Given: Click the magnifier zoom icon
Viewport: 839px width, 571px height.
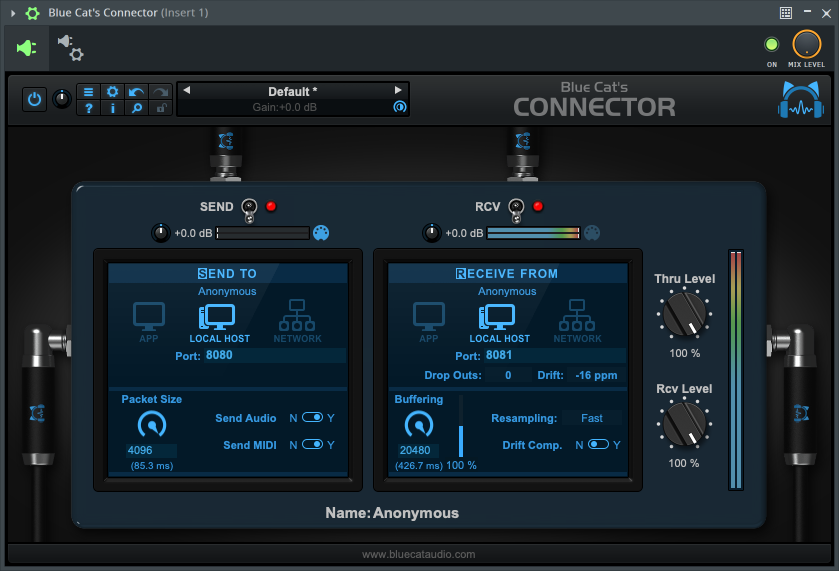Looking at the screenshot, I should [x=136, y=108].
